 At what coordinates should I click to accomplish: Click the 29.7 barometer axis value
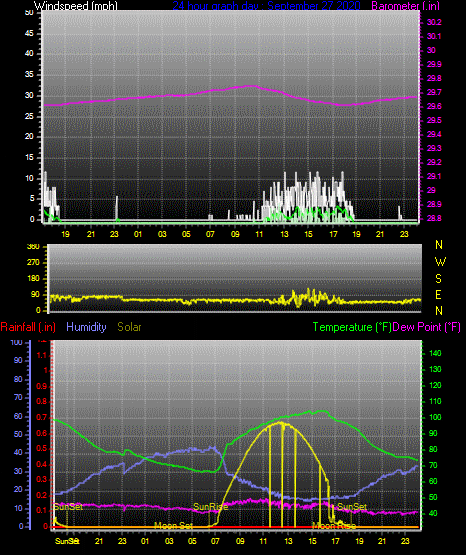[x=434, y=92]
